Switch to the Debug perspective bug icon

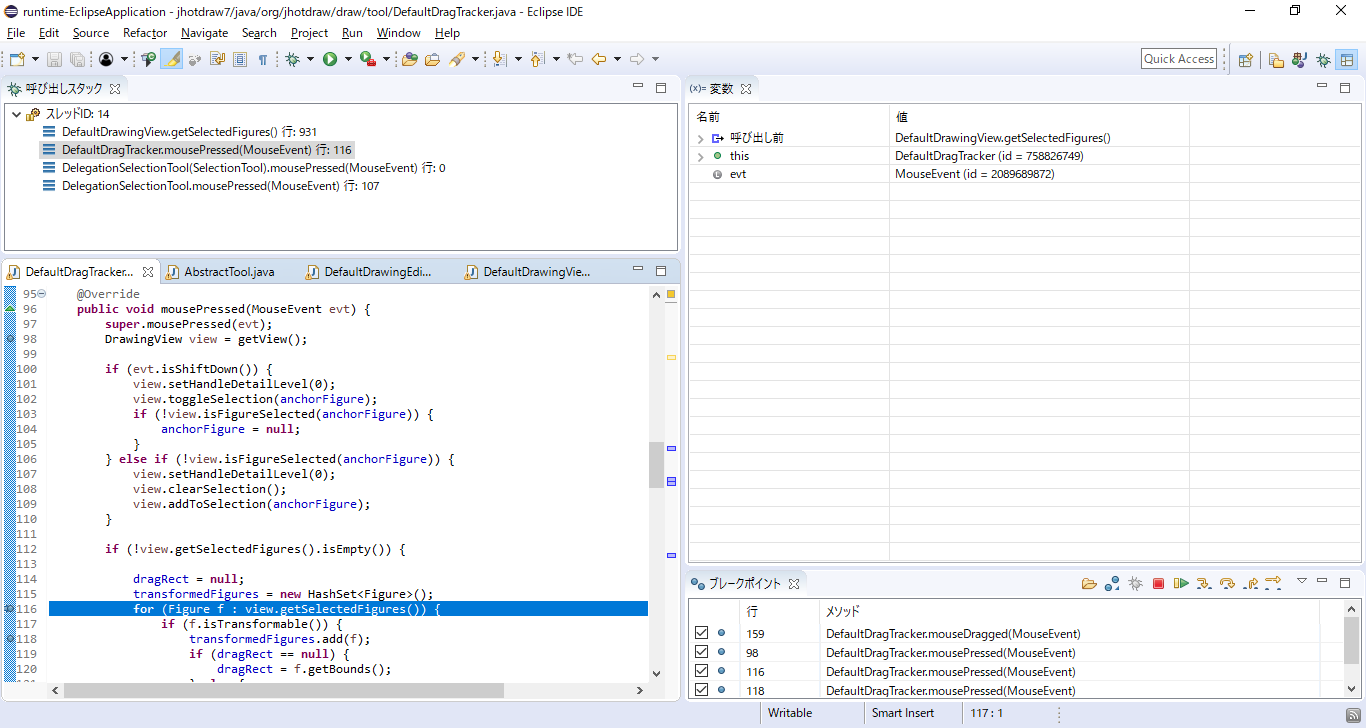point(1323,59)
